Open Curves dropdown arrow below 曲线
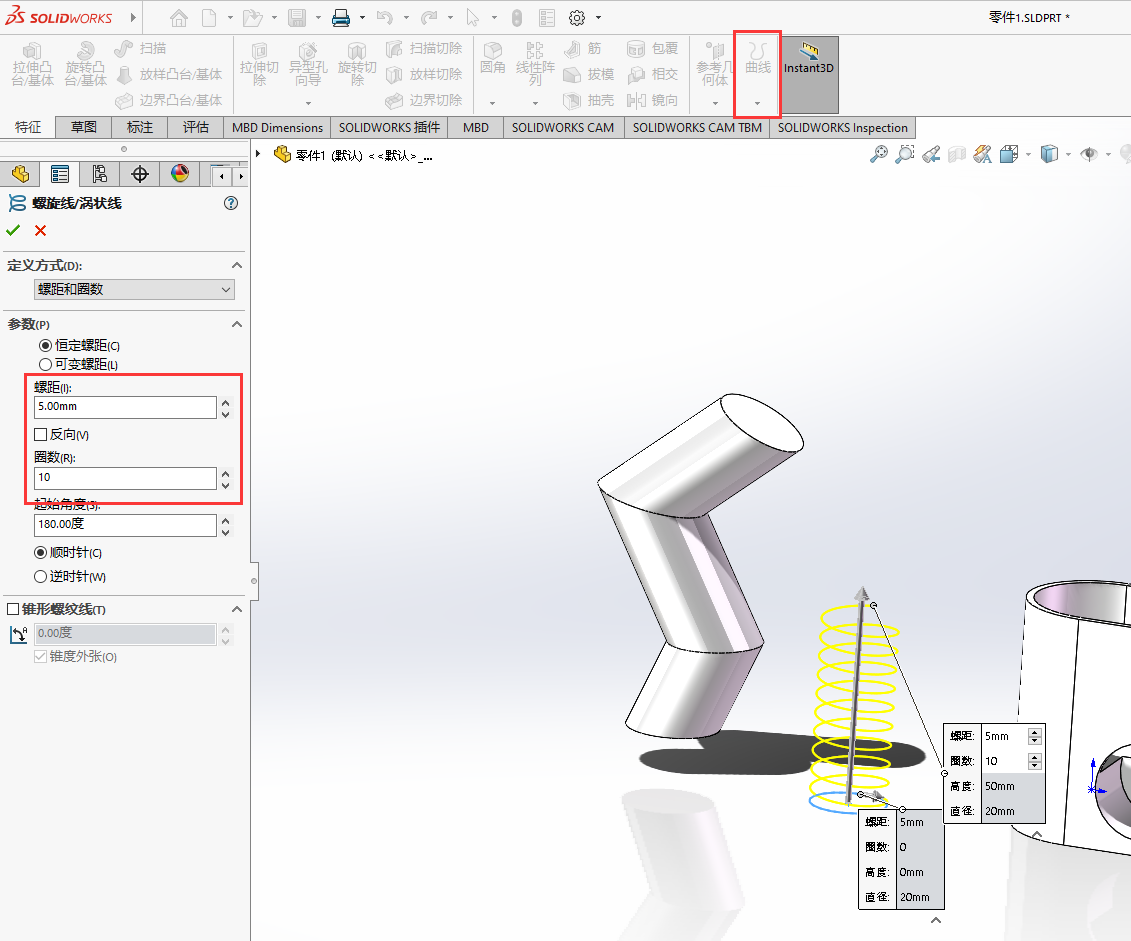 [757, 103]
